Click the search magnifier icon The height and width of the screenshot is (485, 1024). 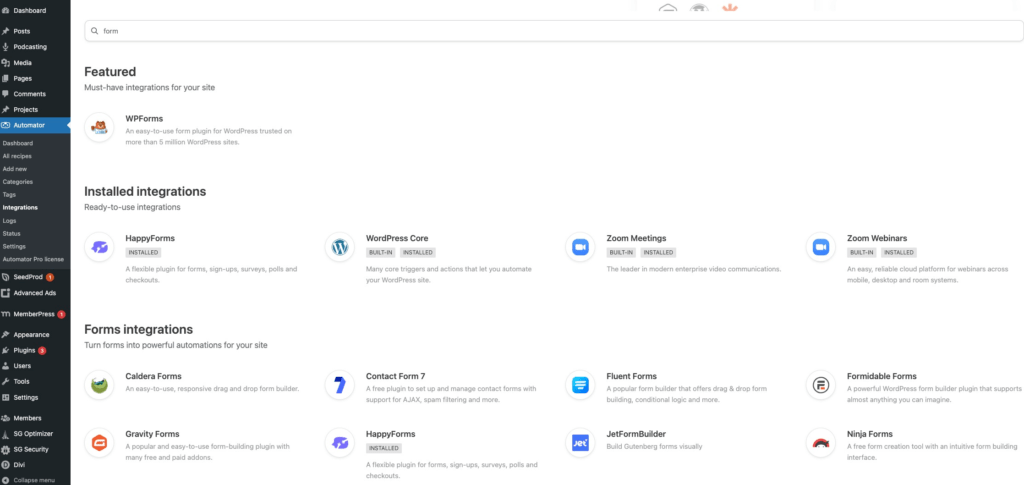(x=94, y=31)
